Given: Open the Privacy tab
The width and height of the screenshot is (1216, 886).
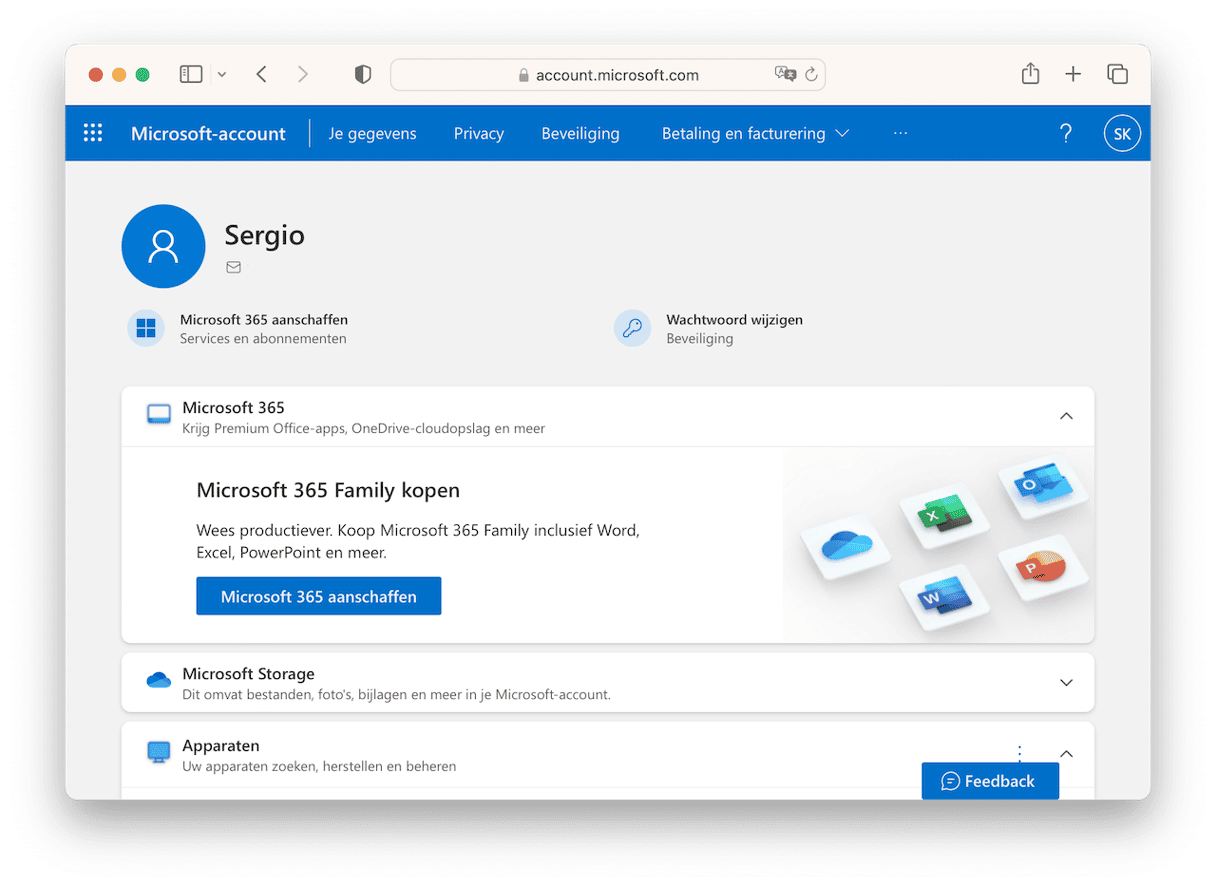Looking at the screenshot, I should 479,133.
